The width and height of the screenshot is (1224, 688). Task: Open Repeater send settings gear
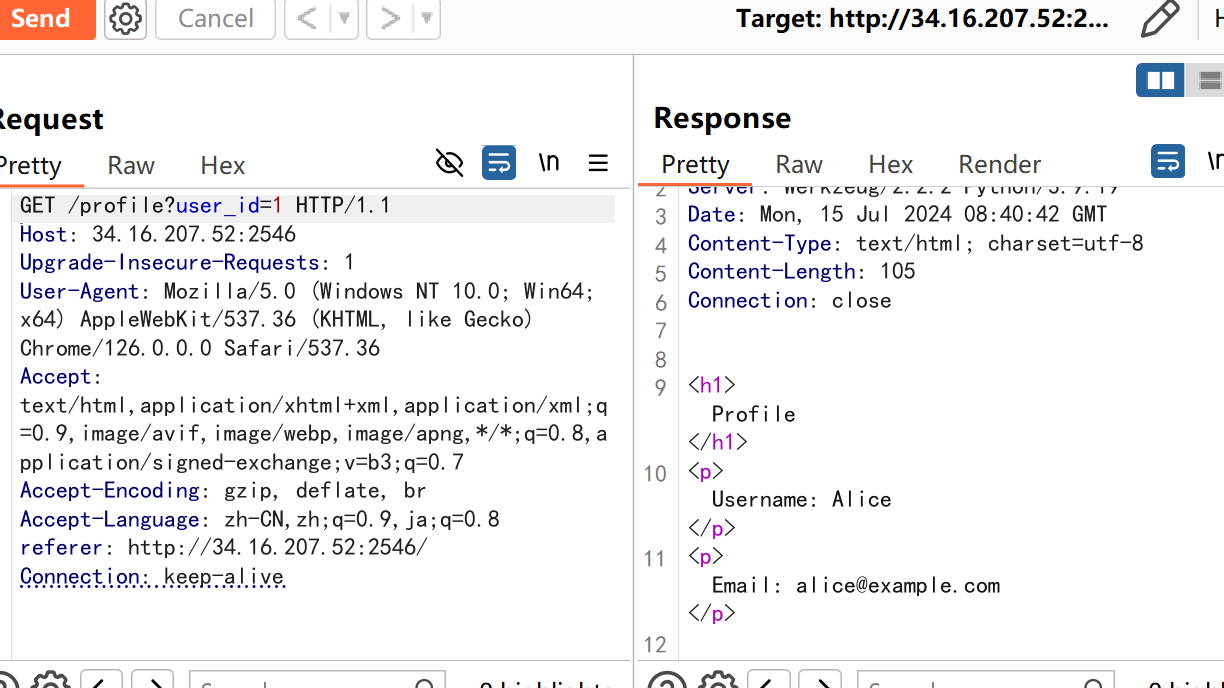coord(125,18)
